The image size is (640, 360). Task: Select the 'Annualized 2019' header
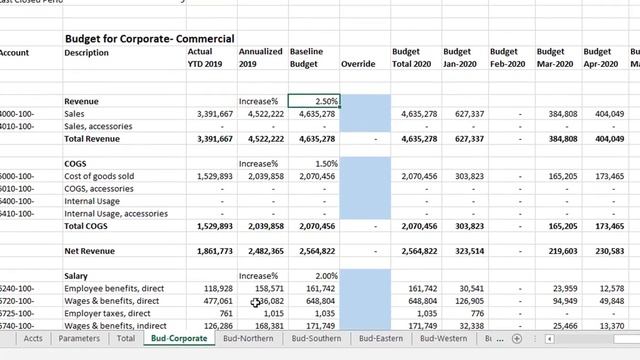tap(260, 58)
